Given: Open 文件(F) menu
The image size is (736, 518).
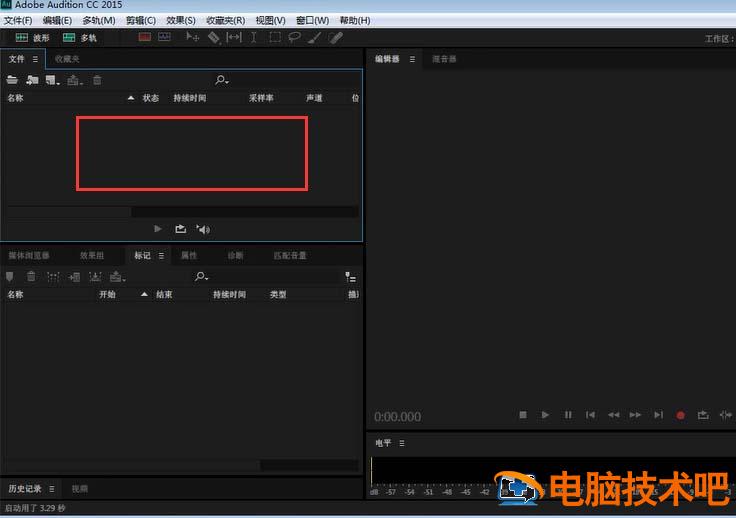Looking at the screenshot, I should point(18,21).
